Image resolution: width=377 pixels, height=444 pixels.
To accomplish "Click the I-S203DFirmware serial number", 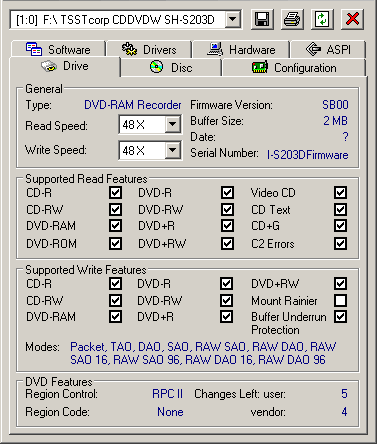I will [x=307, y=155].
